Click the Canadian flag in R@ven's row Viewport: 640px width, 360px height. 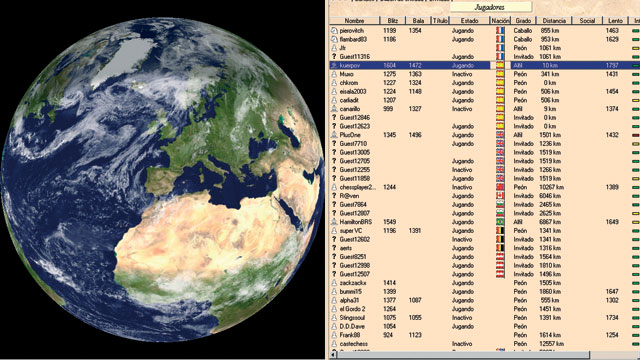pos(500,196)
